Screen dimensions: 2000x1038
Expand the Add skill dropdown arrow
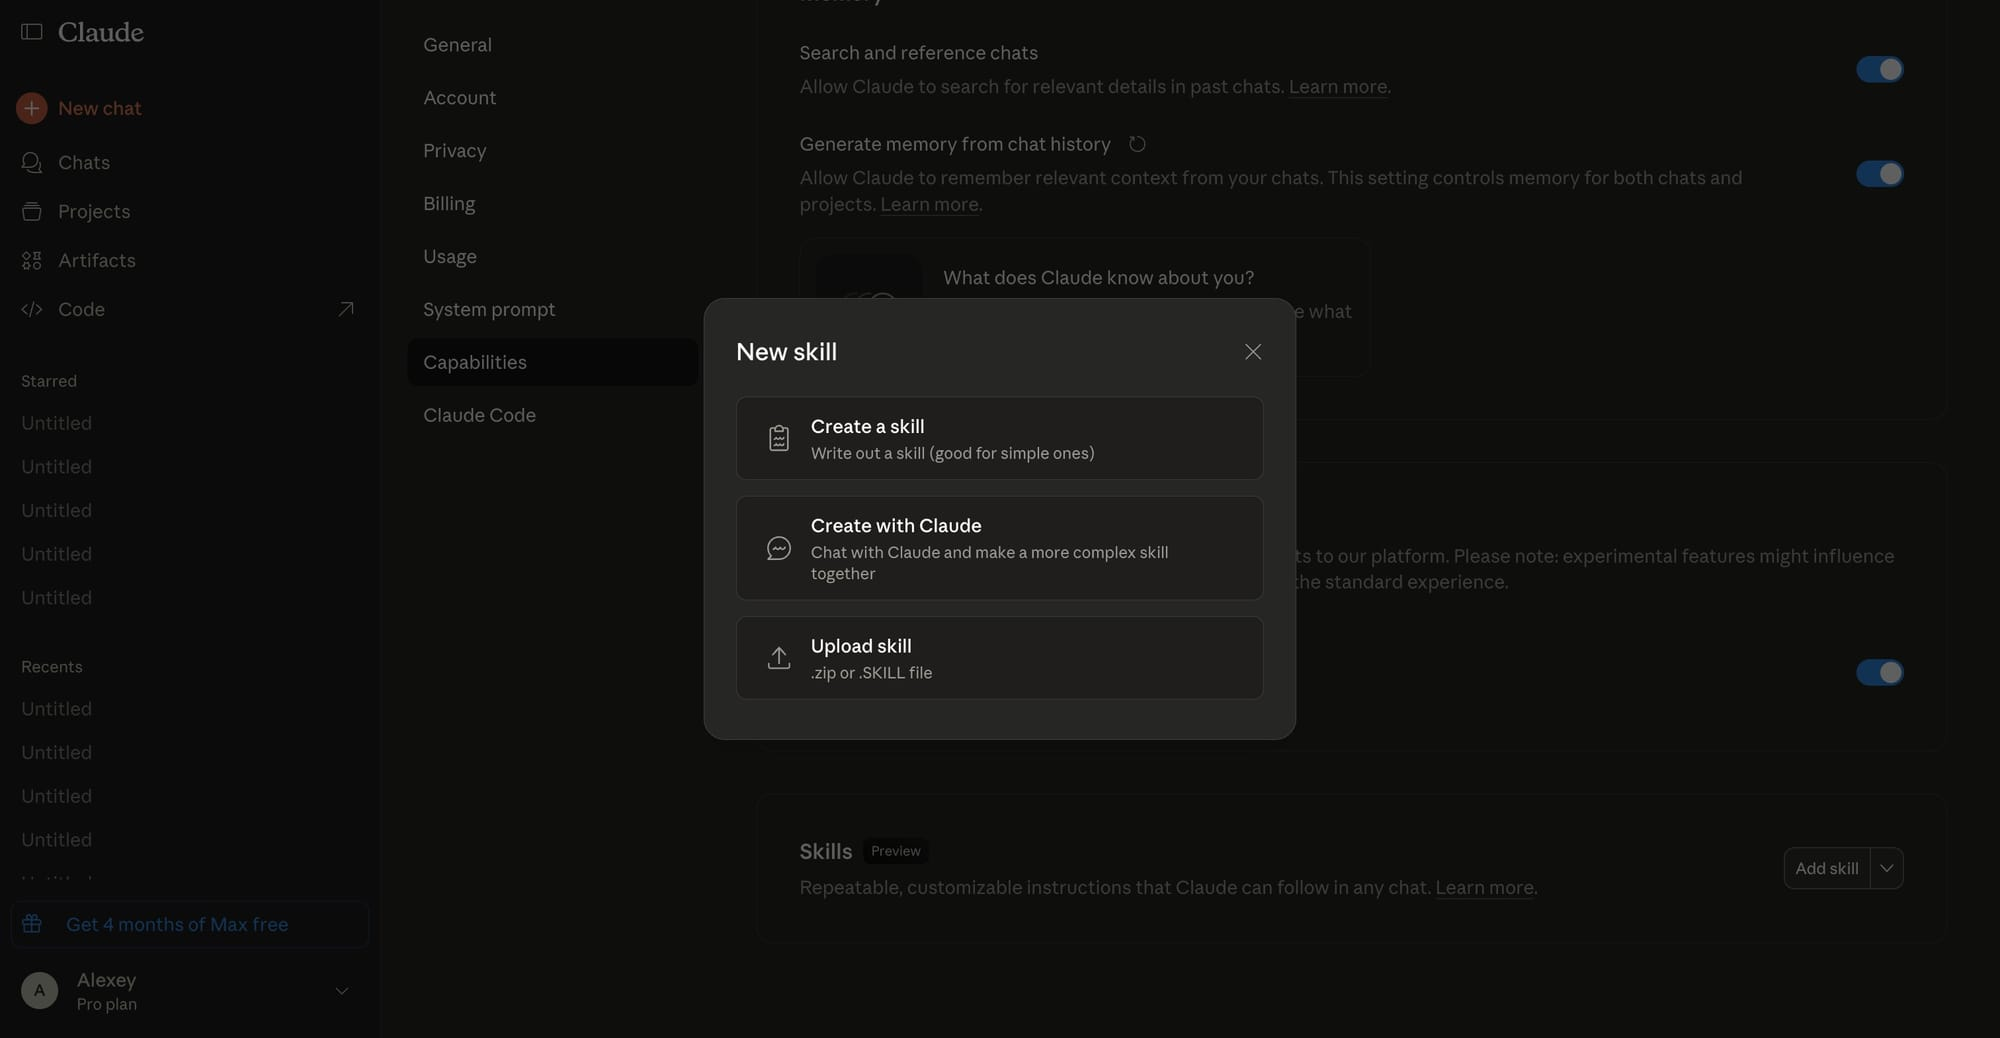pyautogui.click(x=1887, y=868)
